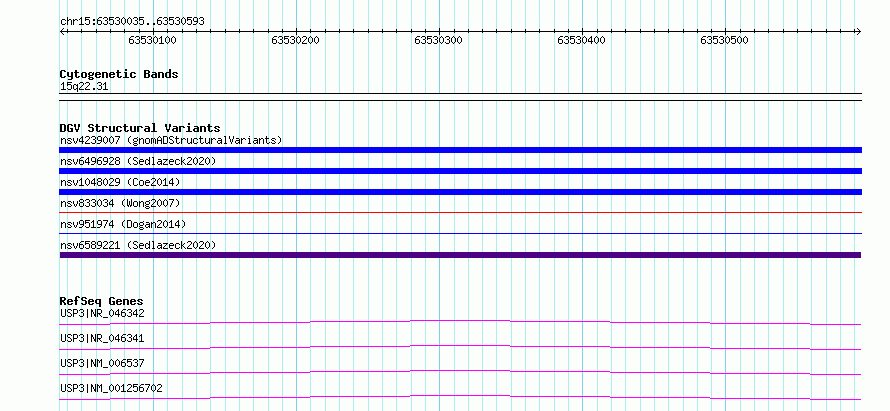Click the 15q22.31 band label

click(84, 87)
